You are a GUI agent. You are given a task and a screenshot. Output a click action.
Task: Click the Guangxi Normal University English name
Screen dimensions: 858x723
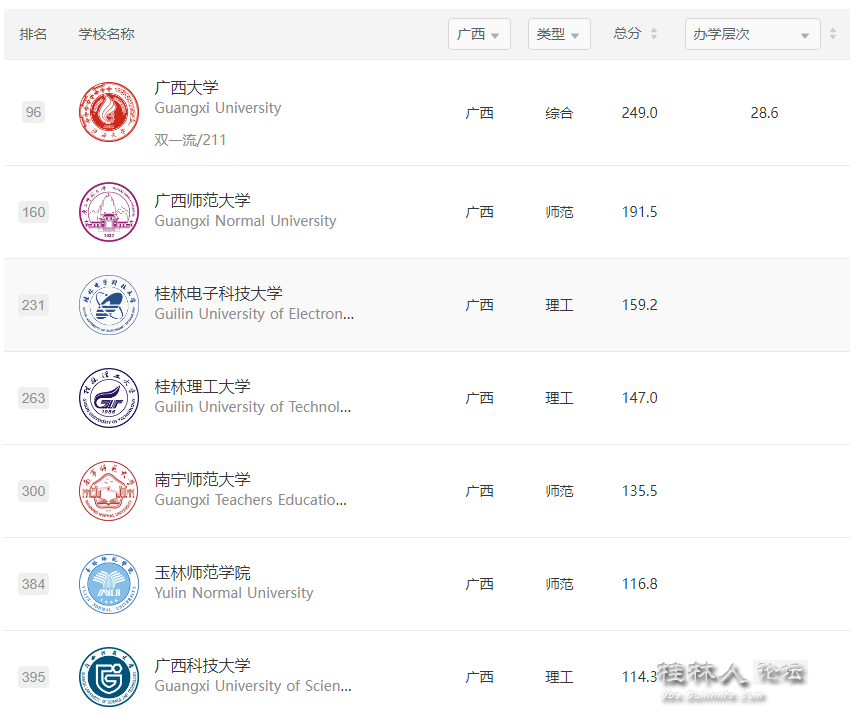click(x=245, y=221)
